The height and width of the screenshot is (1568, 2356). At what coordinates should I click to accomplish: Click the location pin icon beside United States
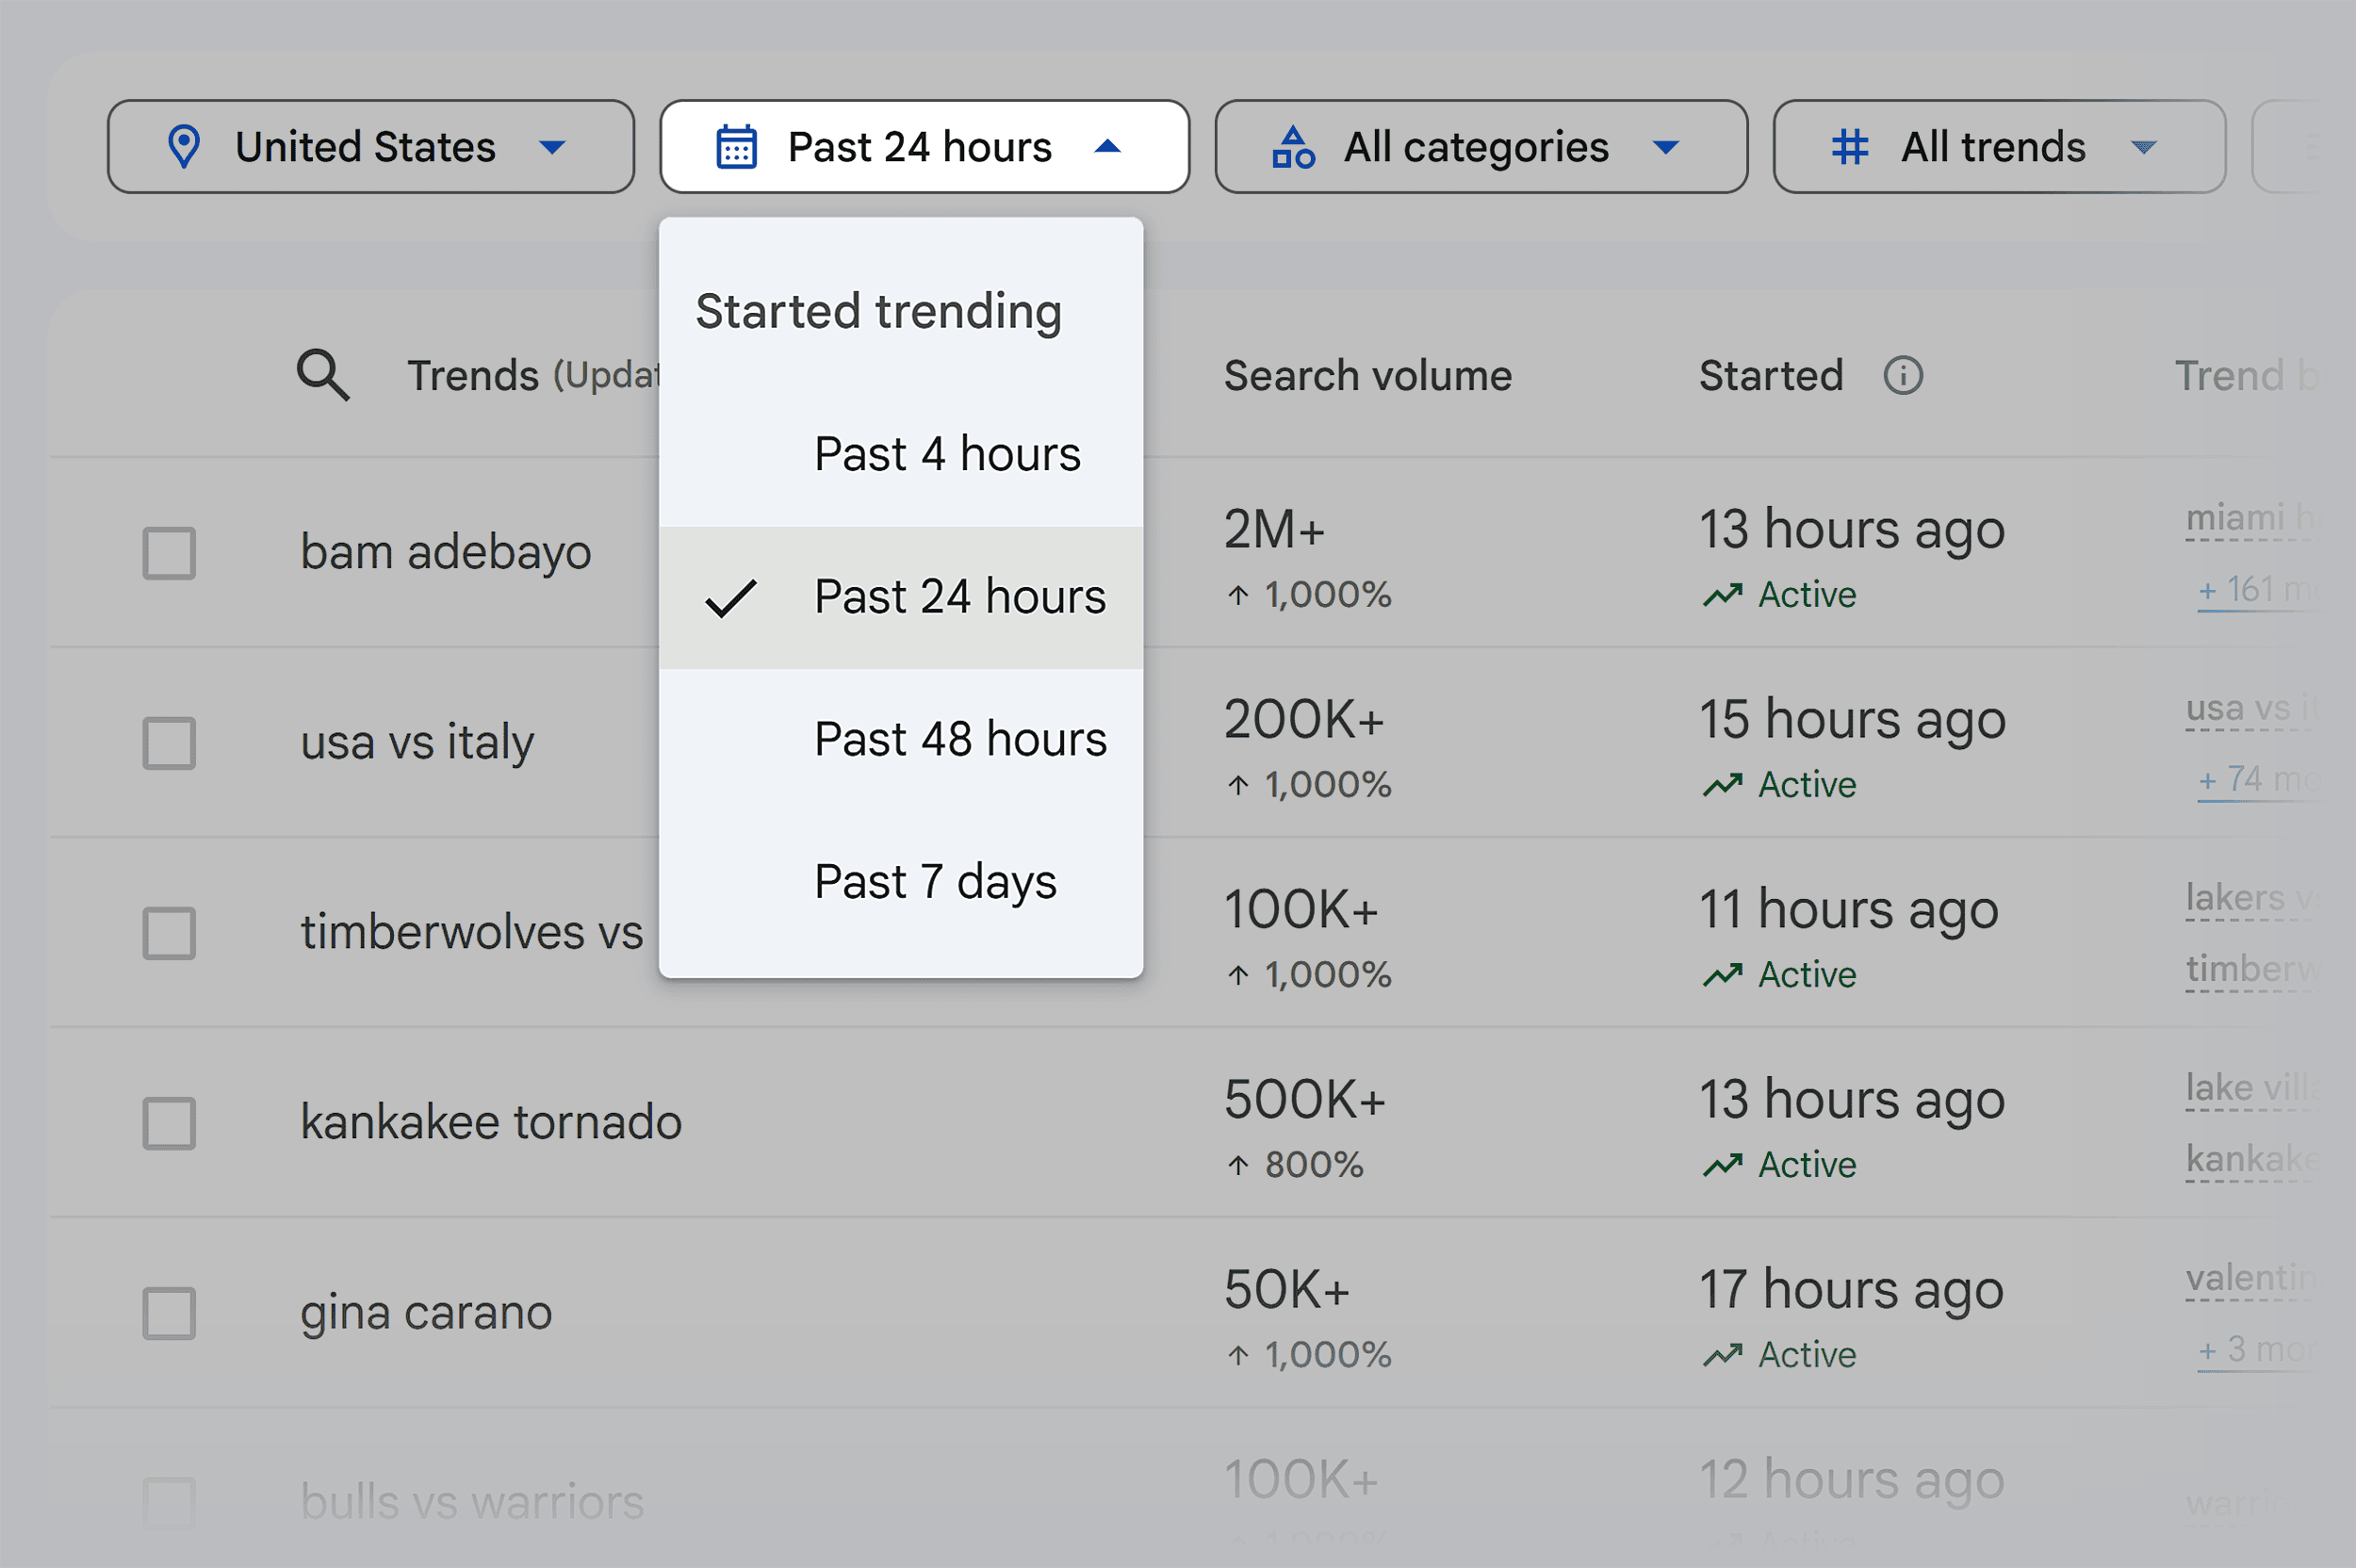pos(185,146)
